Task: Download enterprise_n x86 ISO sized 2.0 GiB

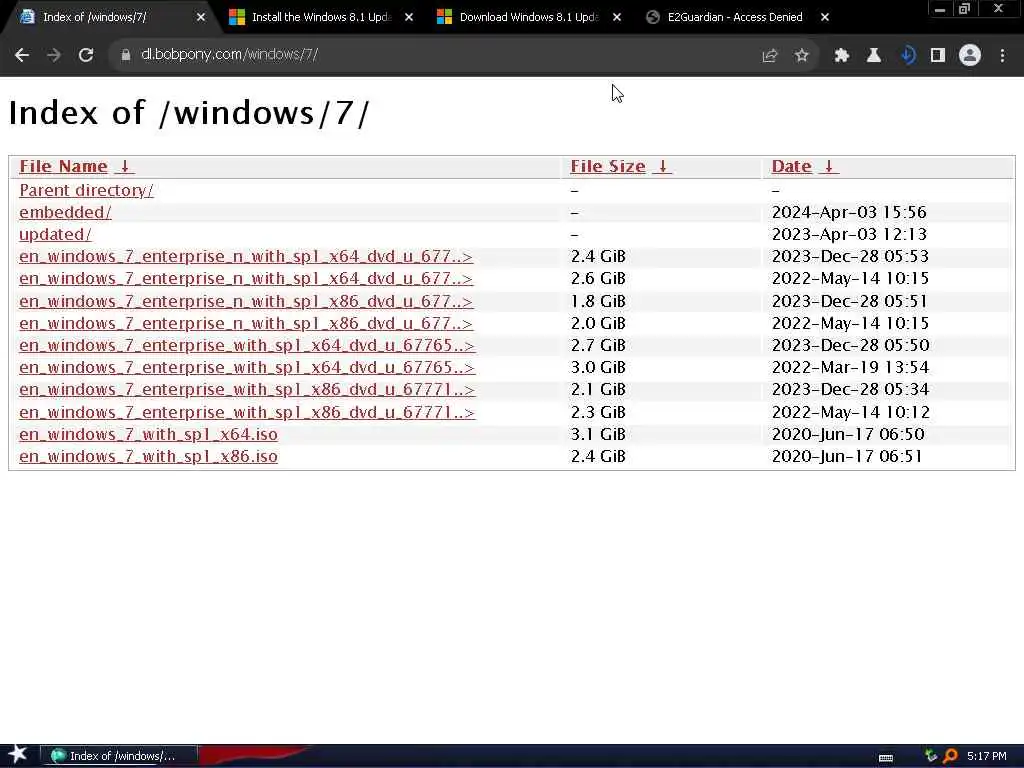Action: pos(246,324)
